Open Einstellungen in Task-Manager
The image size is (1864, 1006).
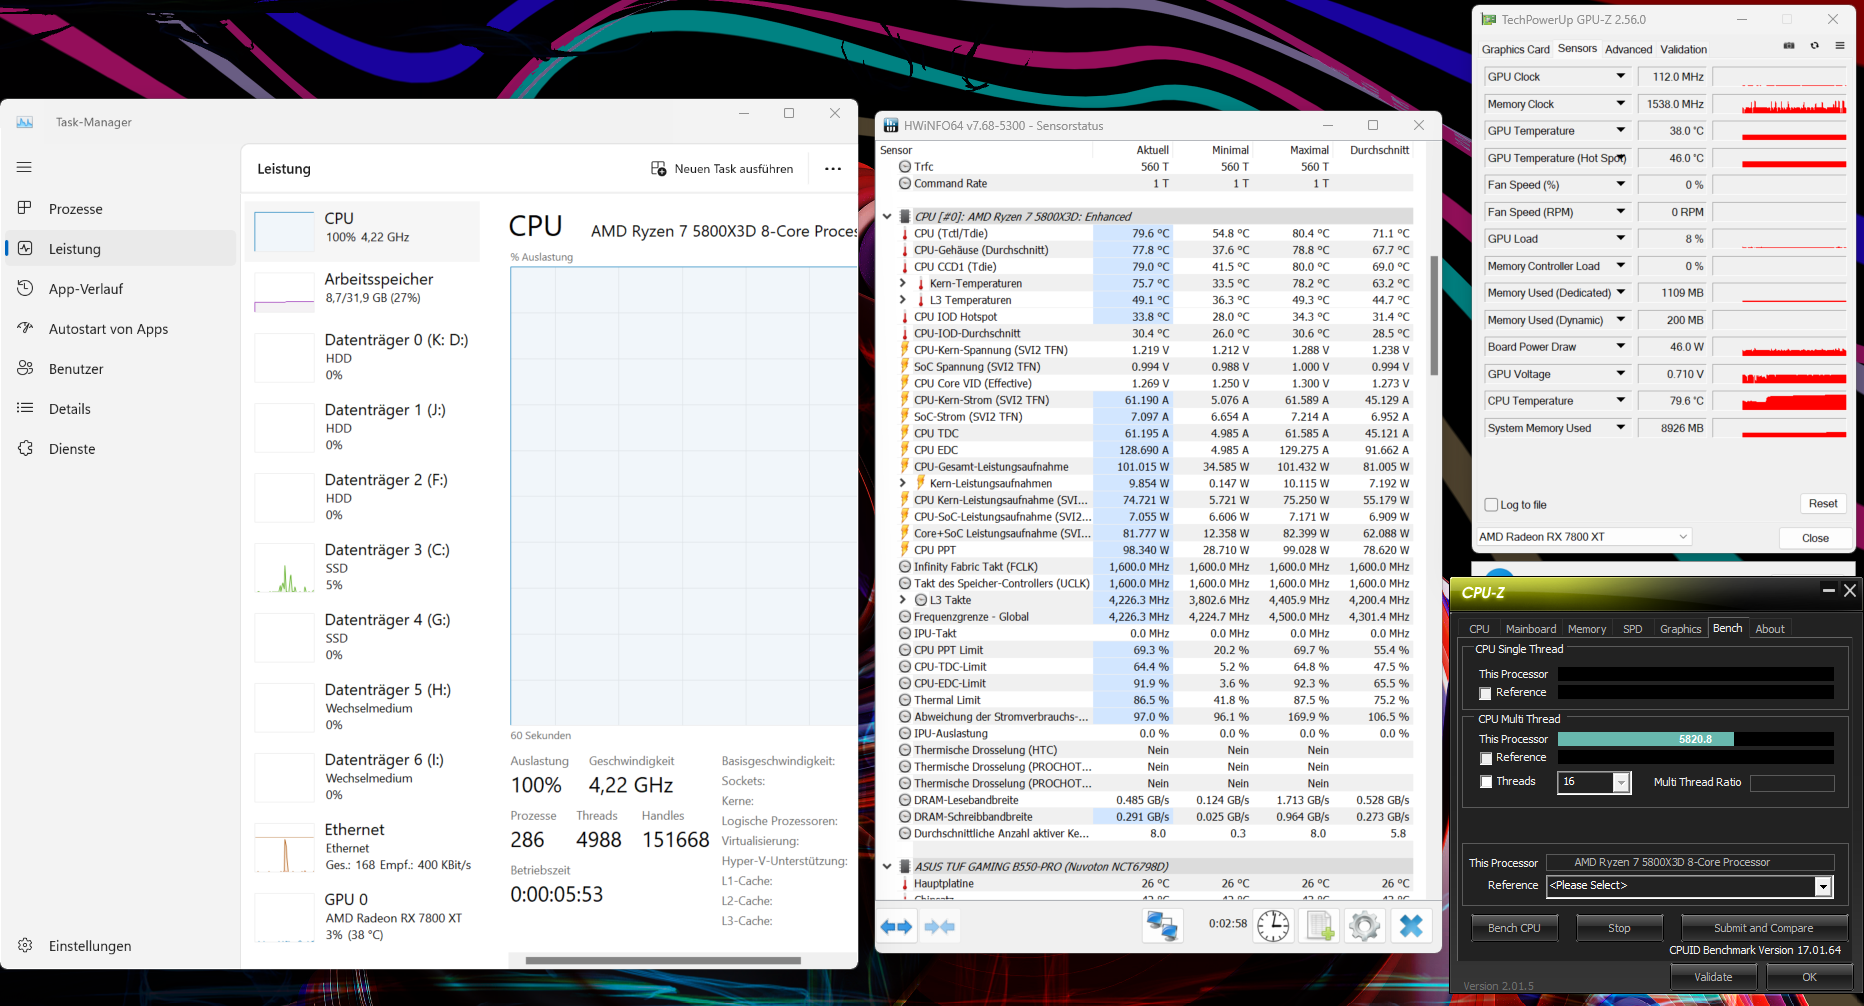click(x=120, y=946)
